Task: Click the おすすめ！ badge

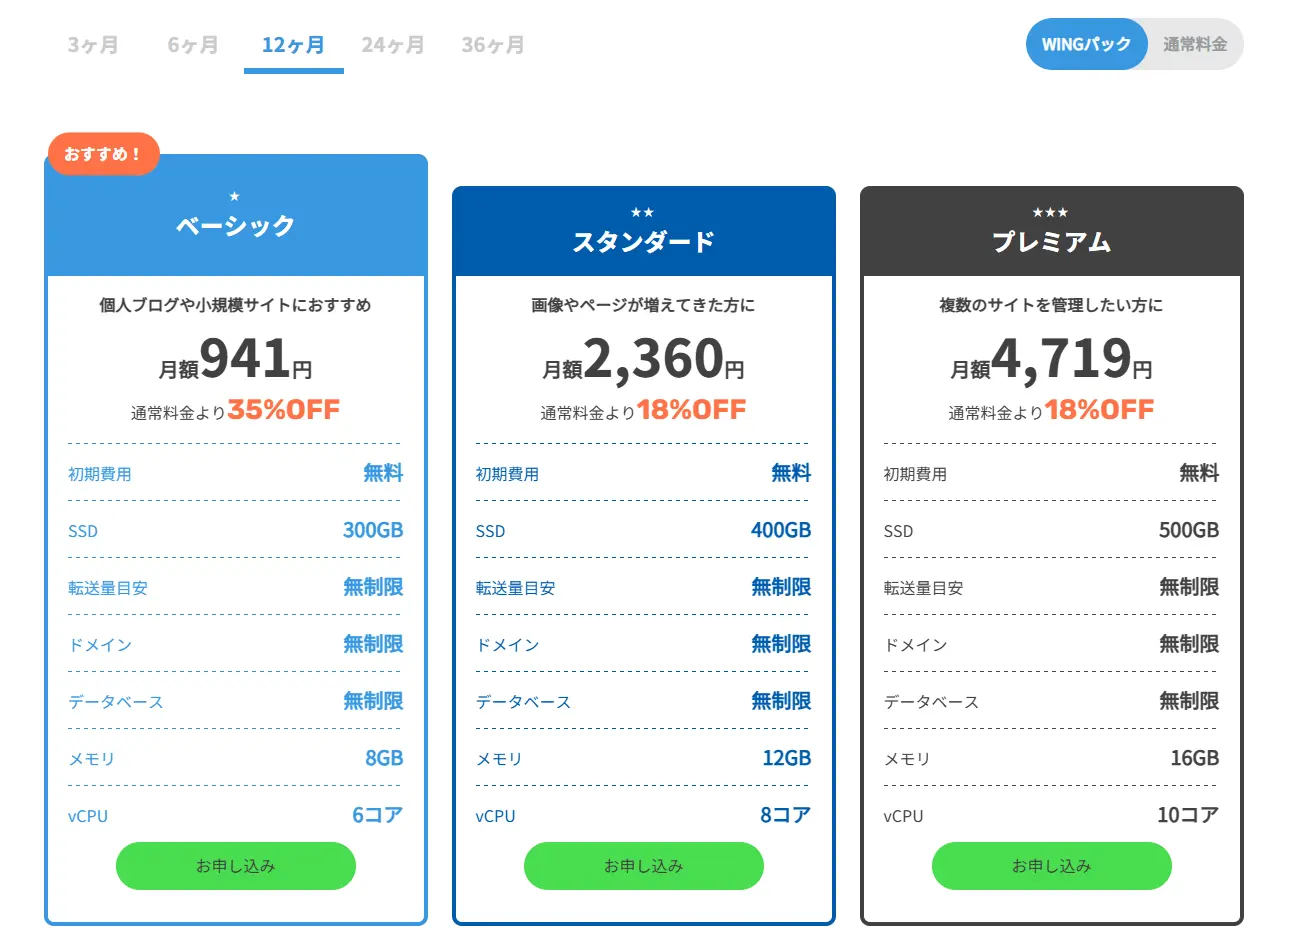Action: coord(104,154)
